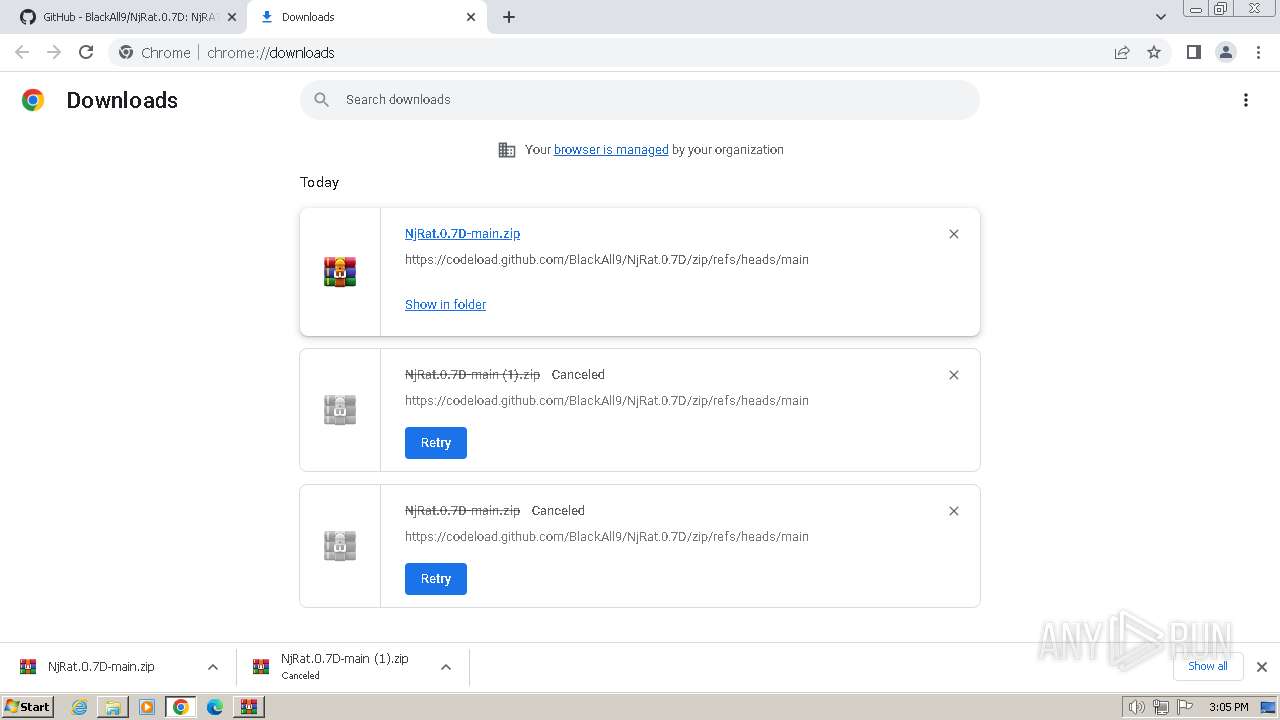Screen dimensions: 1280x720
Task: Close the download shelf
Action: click(x=1262, y=667)
